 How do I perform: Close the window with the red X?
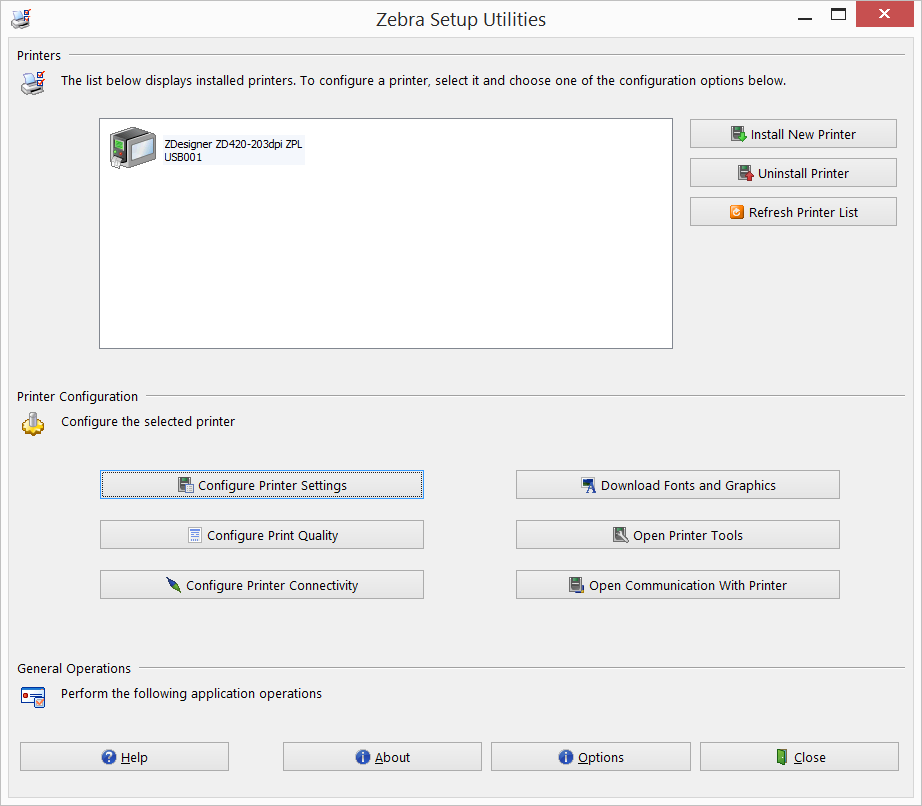click(884, 14)
